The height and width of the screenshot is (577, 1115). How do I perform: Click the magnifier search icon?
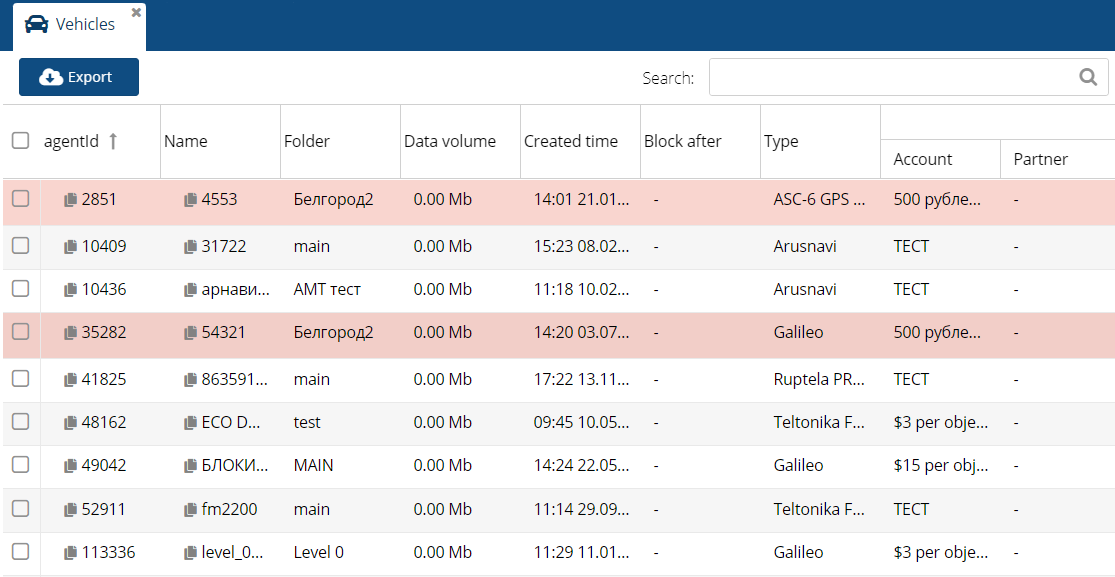click(1088, 77)
